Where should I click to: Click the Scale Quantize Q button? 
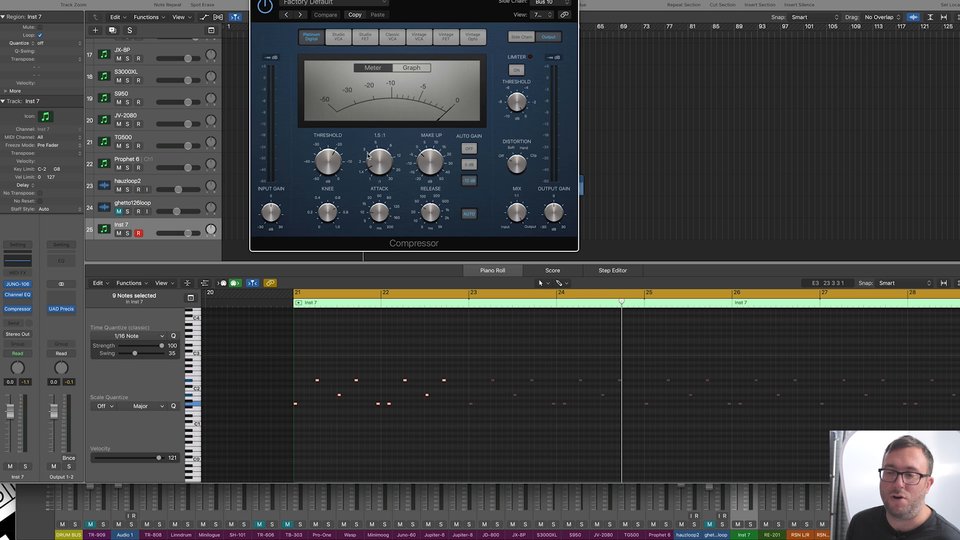tap(173, 406)
